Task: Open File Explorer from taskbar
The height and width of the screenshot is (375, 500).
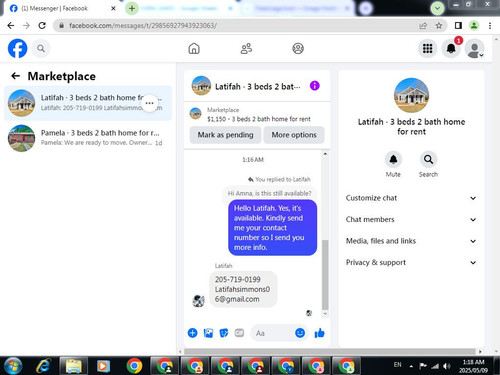Action: click(74, 366)
